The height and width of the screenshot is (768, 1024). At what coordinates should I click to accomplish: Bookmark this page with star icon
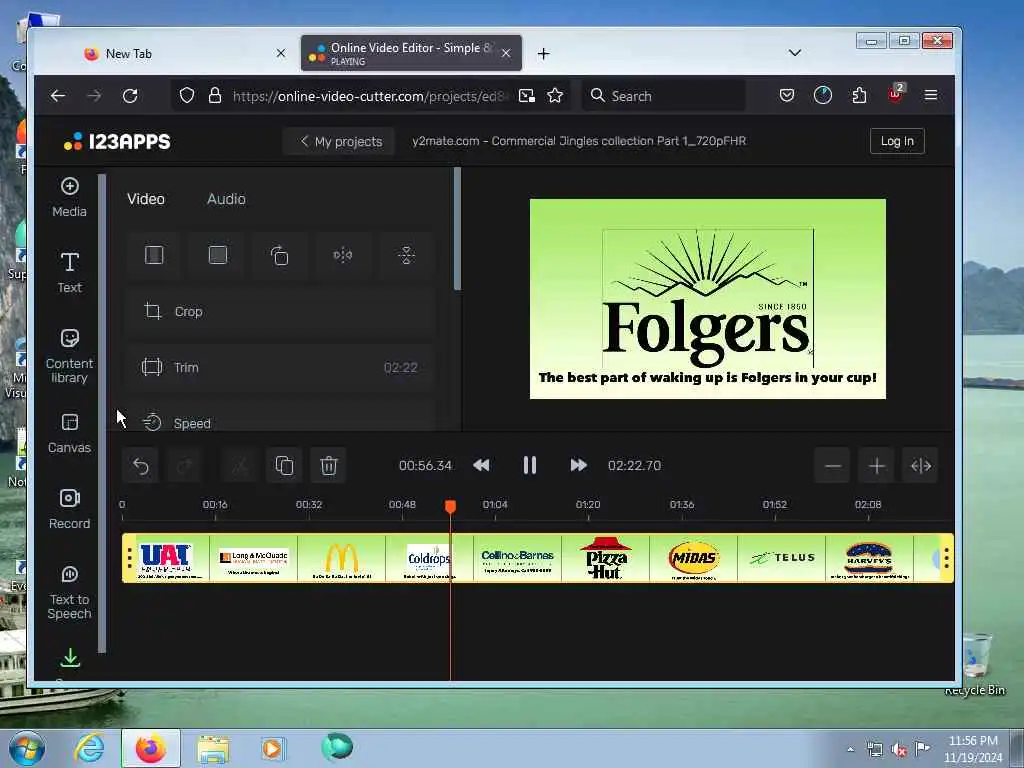[x=555, y=96]
